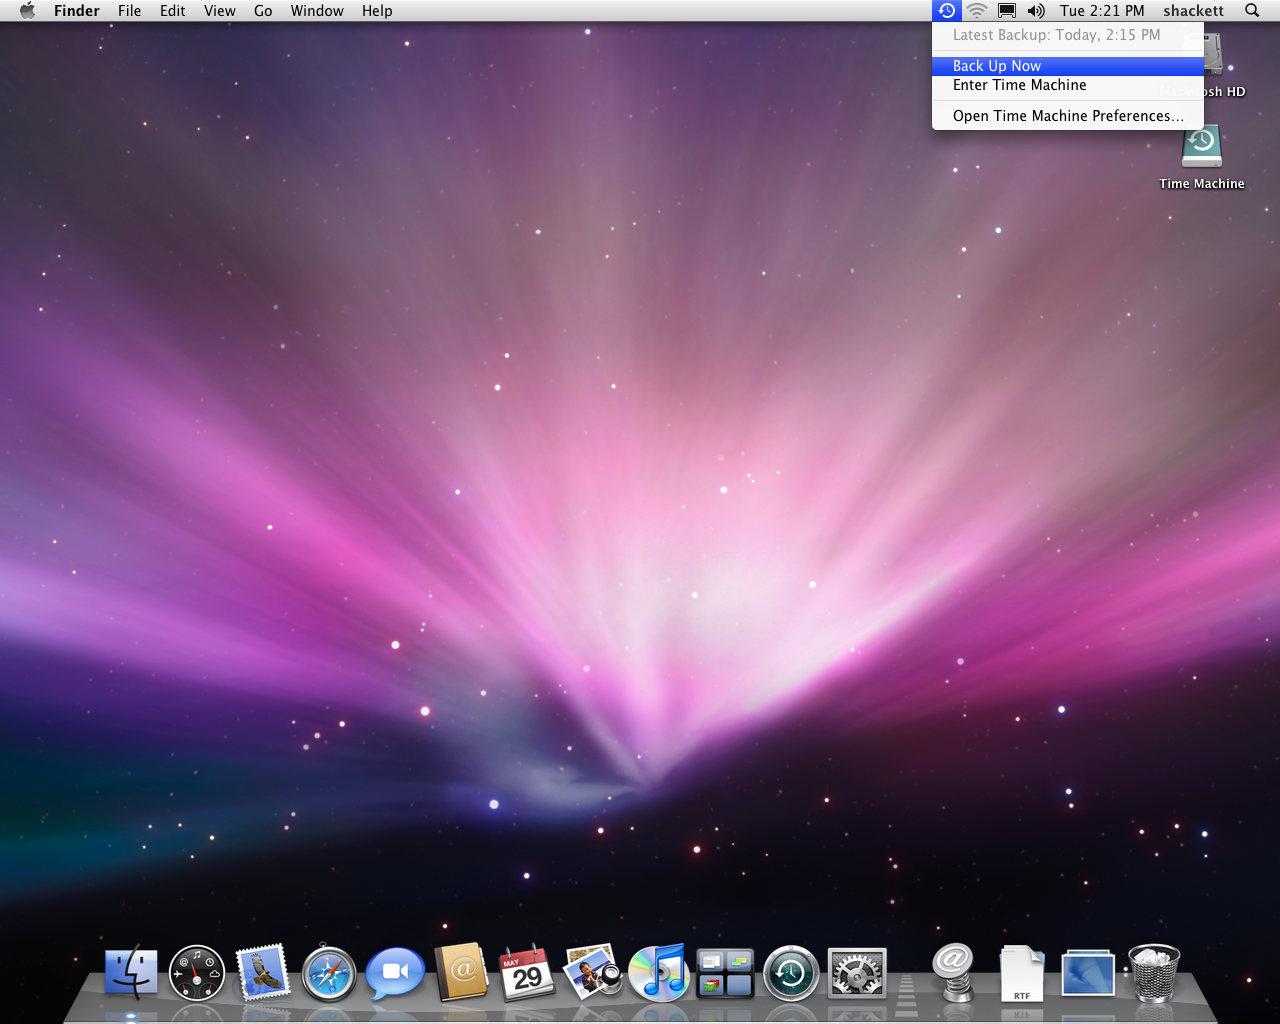This screenshot has width=1280, height=1024.
Task: Click the menu bar clock showing Tue 2:21 PM
Action: (x=1102, y=11)
